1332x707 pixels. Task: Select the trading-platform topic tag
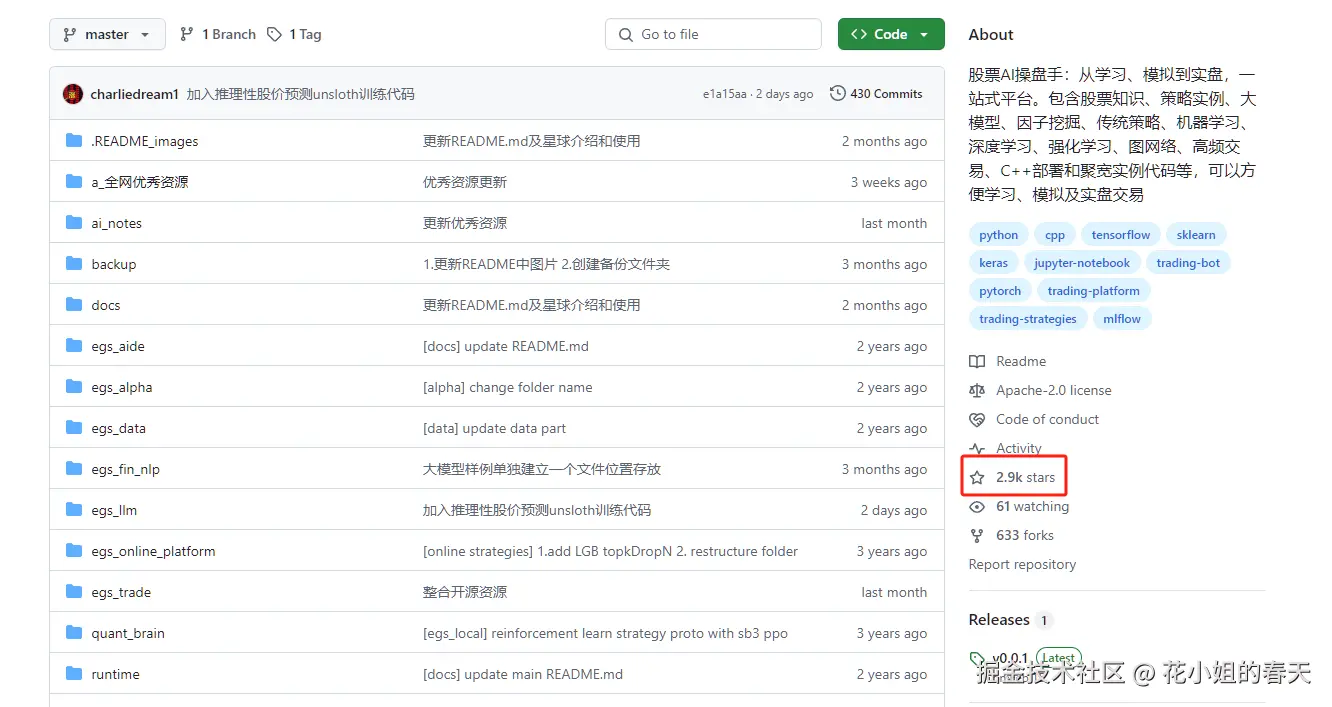coord(1094,291)
